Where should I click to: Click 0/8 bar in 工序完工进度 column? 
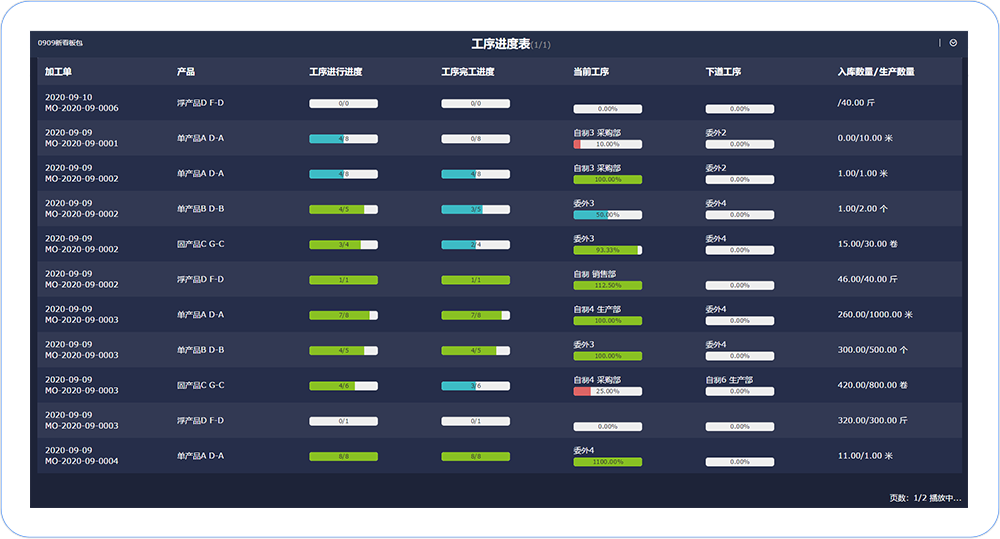click(476, 138)
